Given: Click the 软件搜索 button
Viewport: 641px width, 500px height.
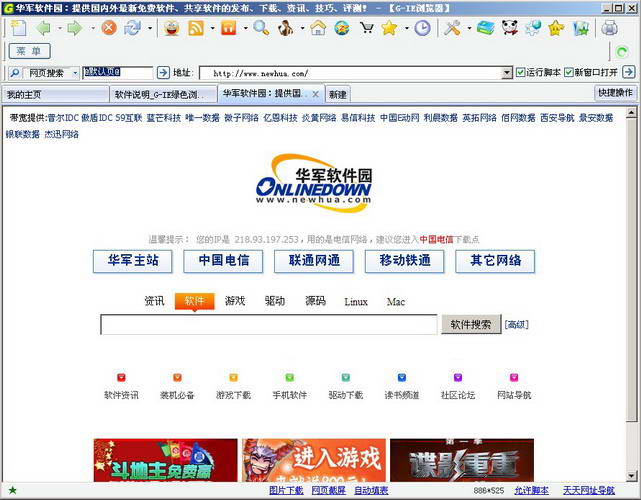Looking at the screenshot, I should pos(471,325).
